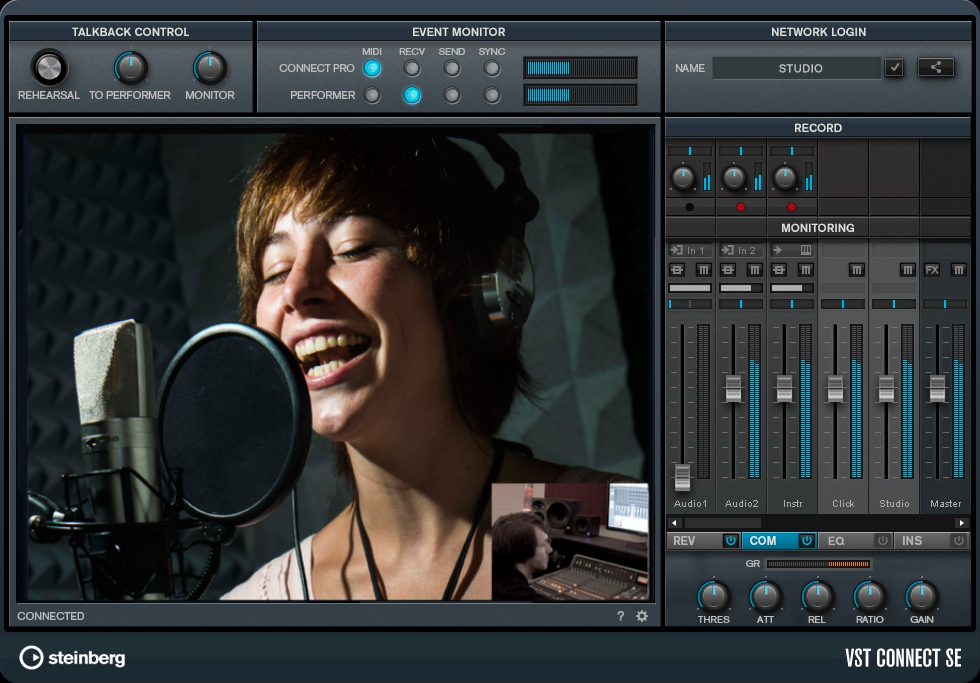Enable the EQ power button

click(x=882, y=541)
